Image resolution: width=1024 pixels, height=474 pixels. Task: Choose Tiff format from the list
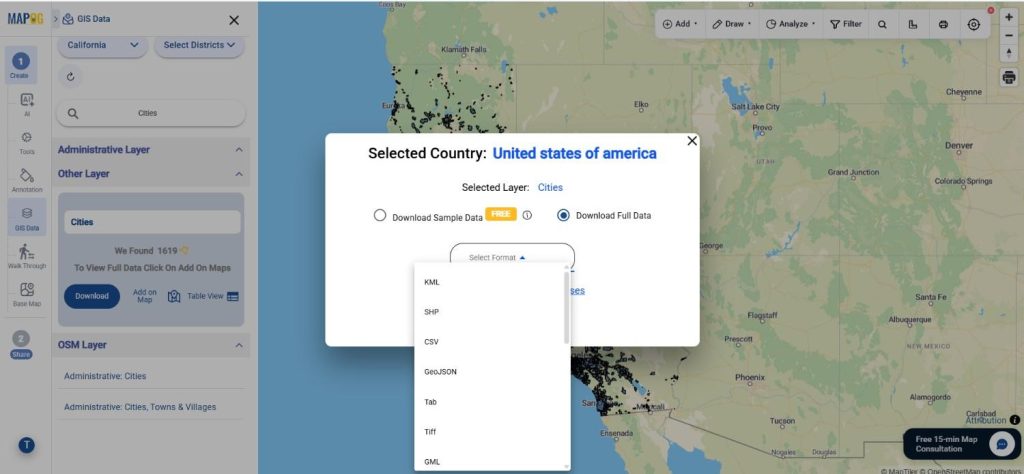tap(492, 432)
